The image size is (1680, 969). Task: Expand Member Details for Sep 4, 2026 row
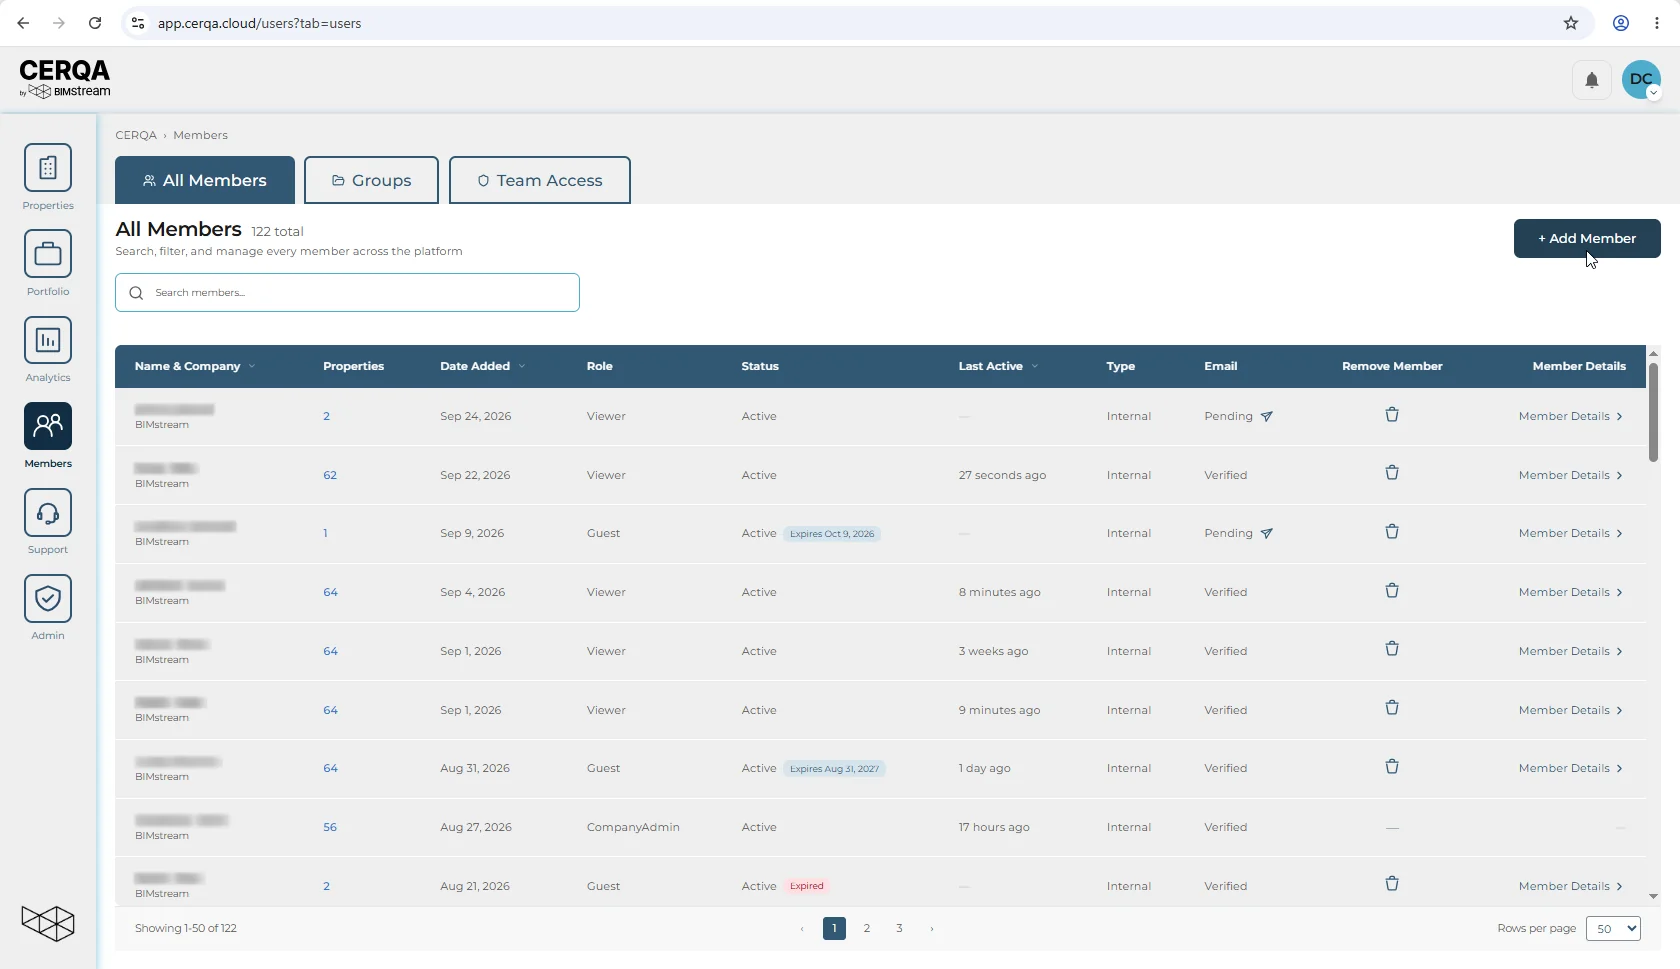click(1570, 592)
